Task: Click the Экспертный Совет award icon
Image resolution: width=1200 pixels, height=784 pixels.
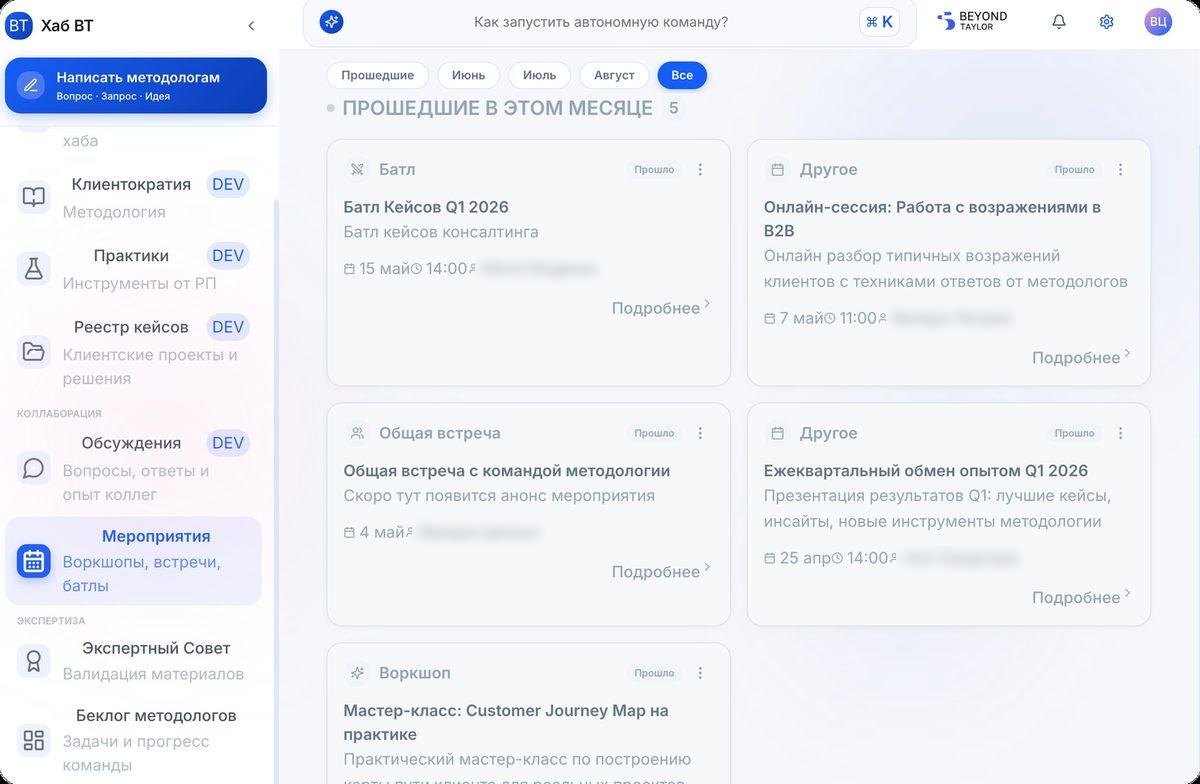Action: pyautogui.click(x=34, y=660)
